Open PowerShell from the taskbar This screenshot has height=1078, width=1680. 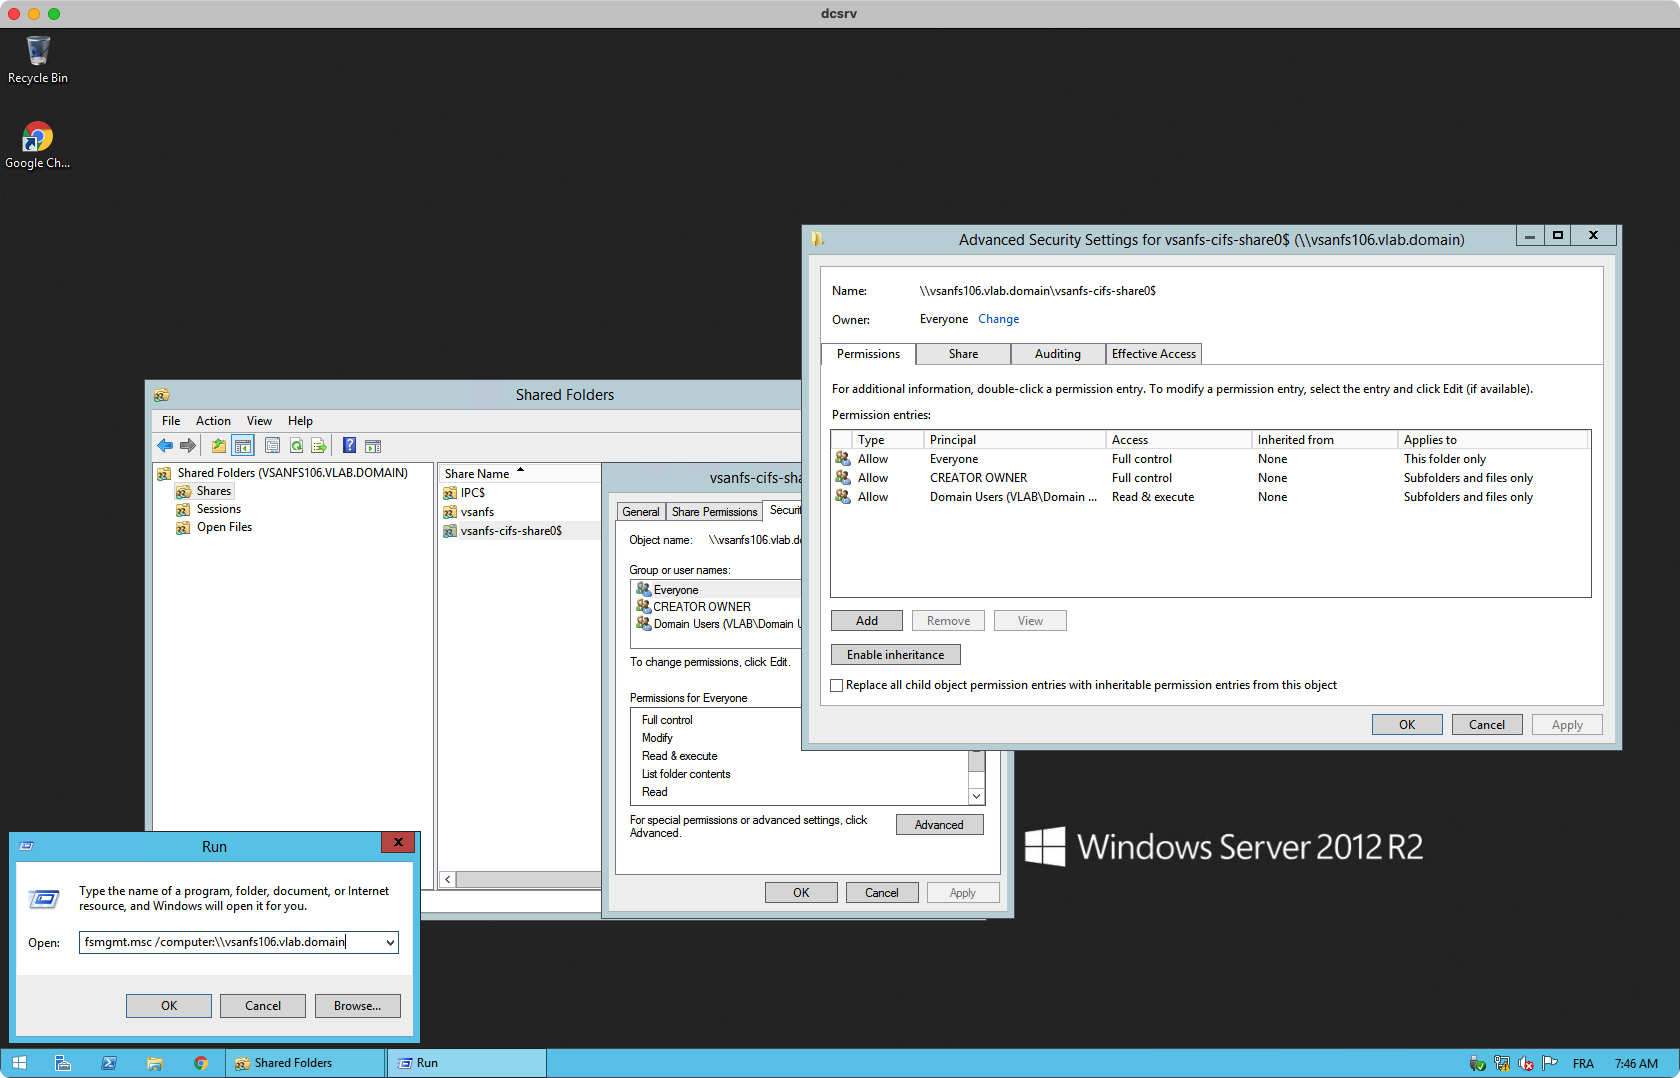[109, 1063]
